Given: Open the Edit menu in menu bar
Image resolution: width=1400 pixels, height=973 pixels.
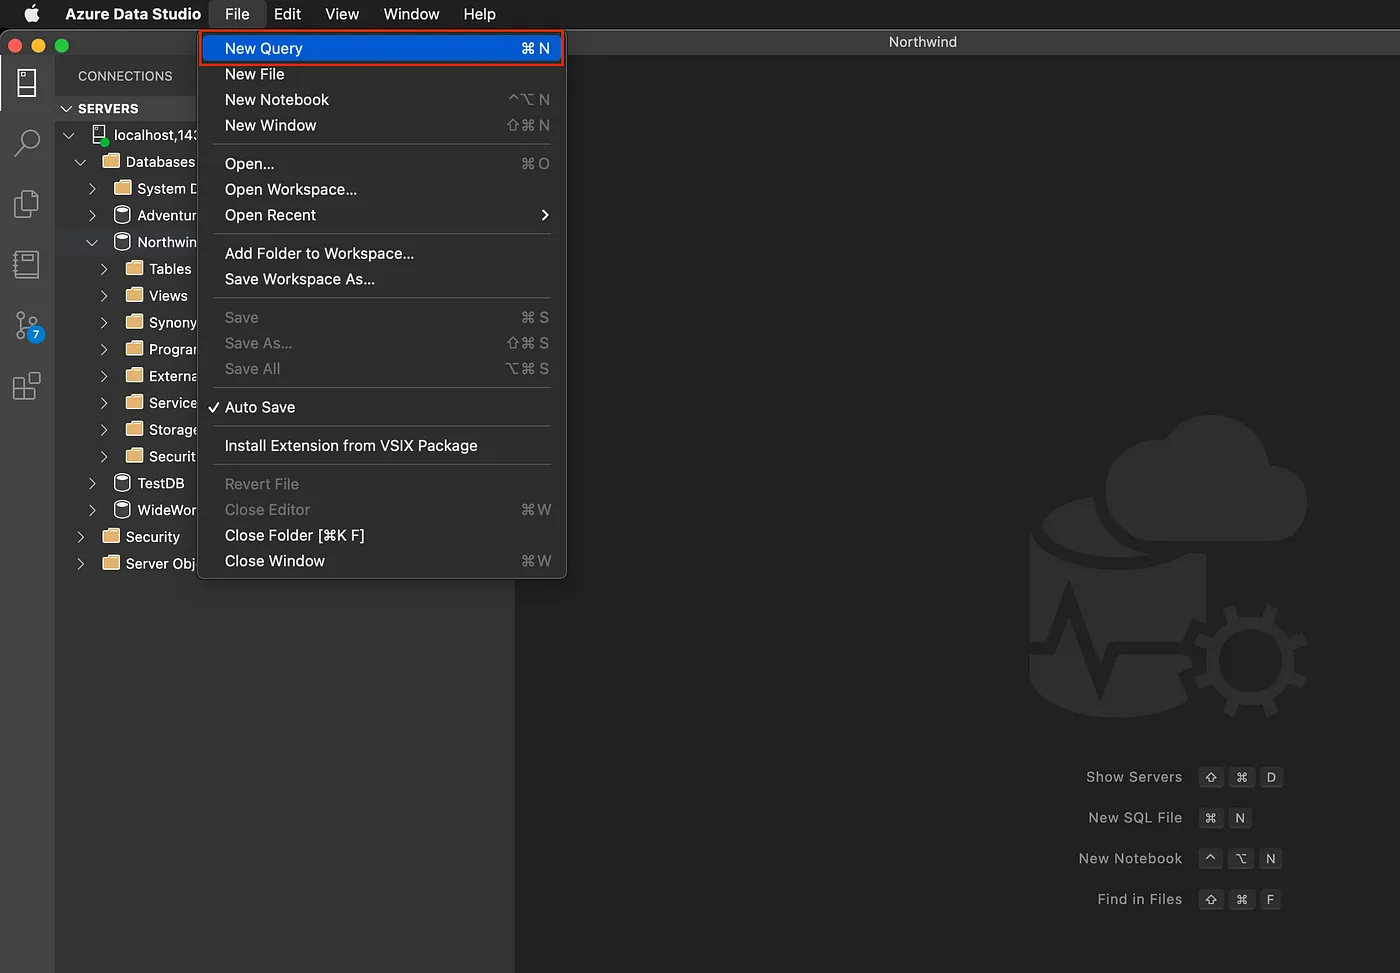Looking at the screenshot, I should point(288,14).
